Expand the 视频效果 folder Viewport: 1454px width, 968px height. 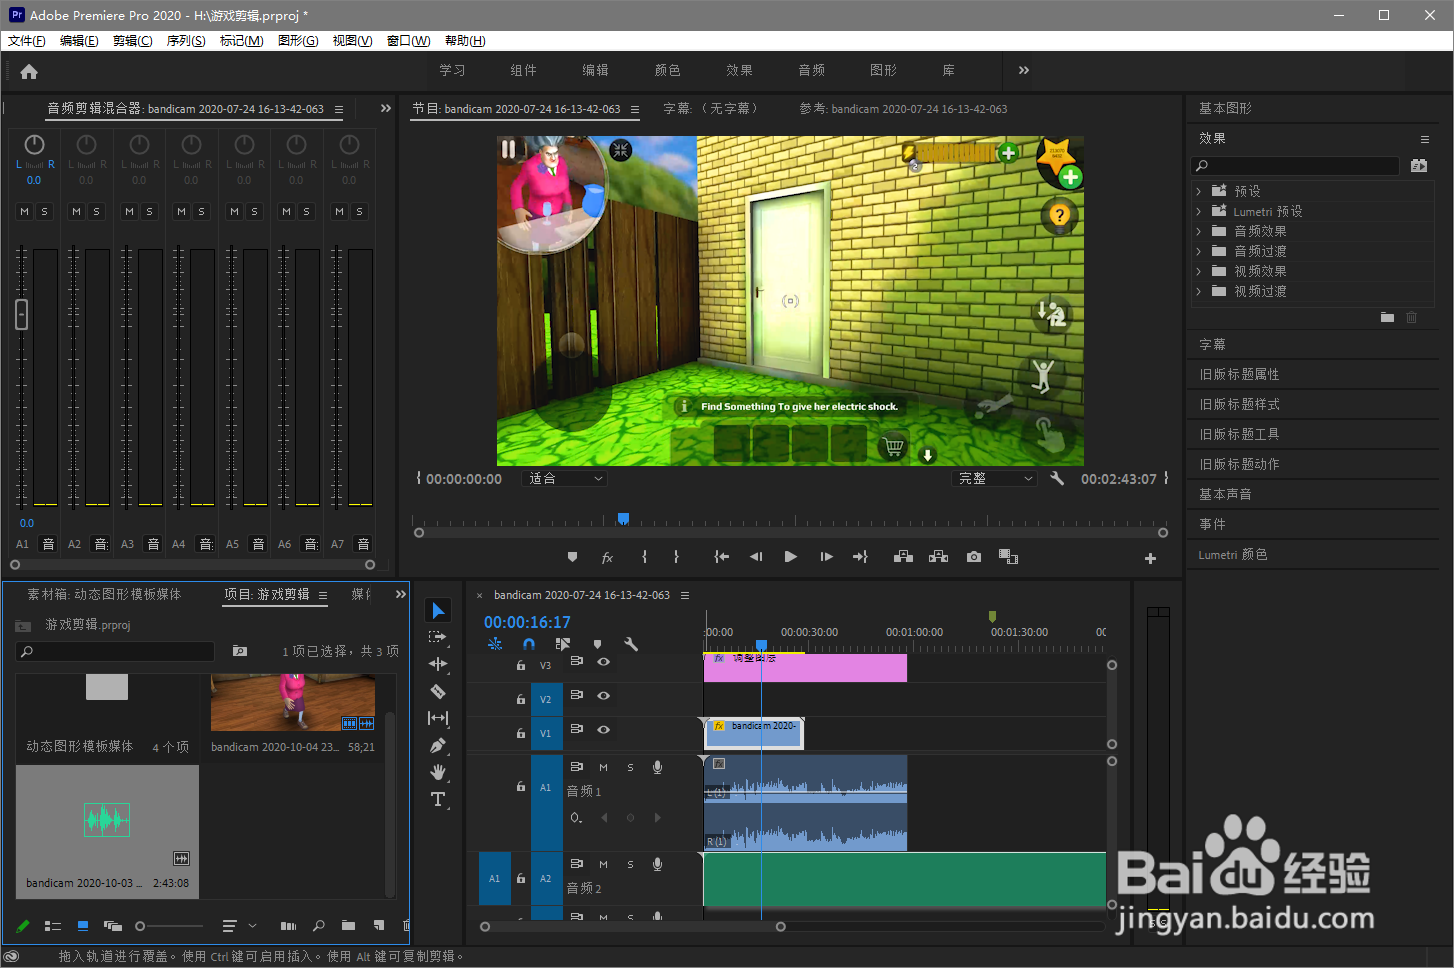pos(1199,271)
